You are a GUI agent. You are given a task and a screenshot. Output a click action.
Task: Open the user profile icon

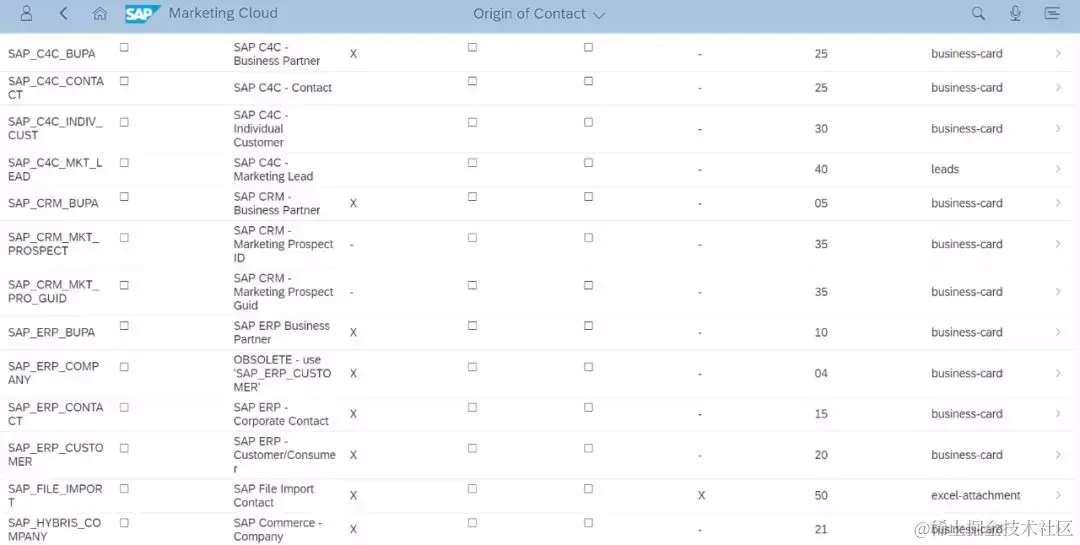pos(26,13)
